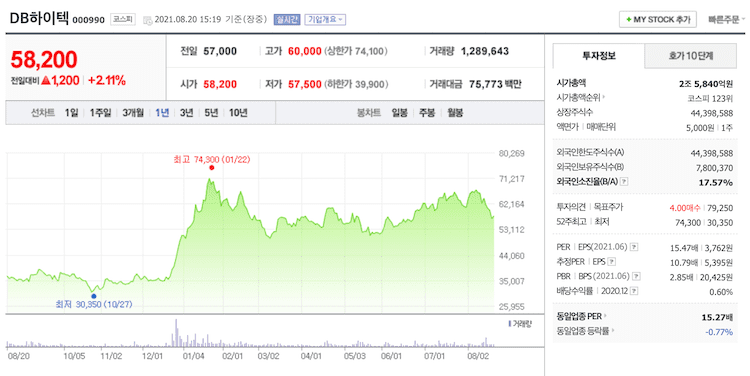Image resolution: width=750 pixels, height=376 pixels.
Task: Click the 10.79배 estimated PER value
Action: point(685,262)
